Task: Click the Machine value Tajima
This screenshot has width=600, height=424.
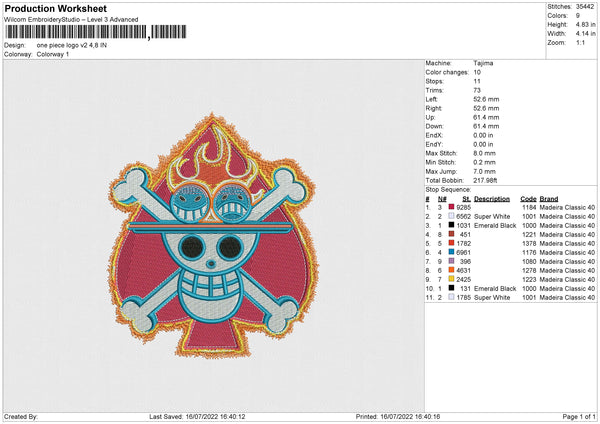Action: (x=483, y=63)
